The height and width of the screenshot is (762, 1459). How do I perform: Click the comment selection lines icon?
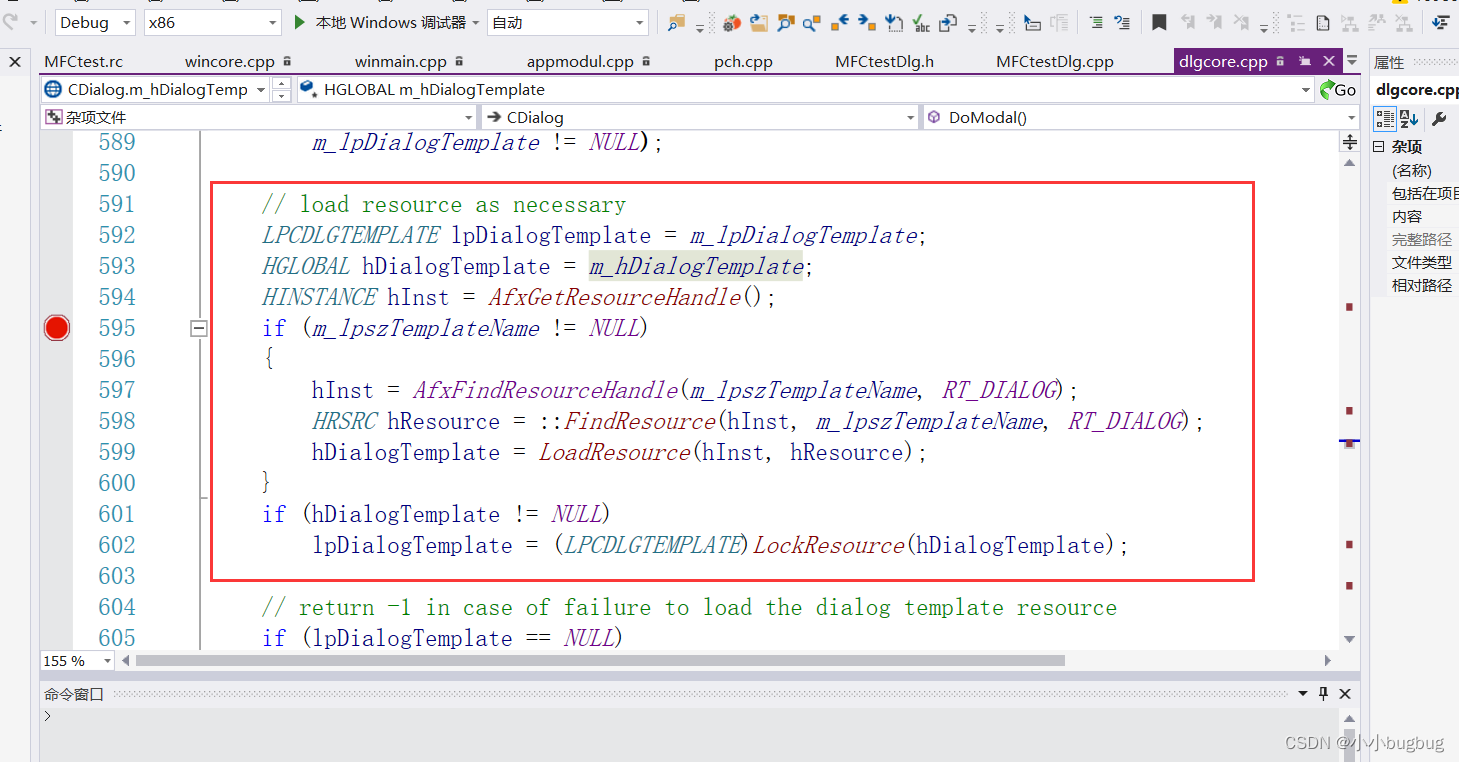[x=1096, y=22]
